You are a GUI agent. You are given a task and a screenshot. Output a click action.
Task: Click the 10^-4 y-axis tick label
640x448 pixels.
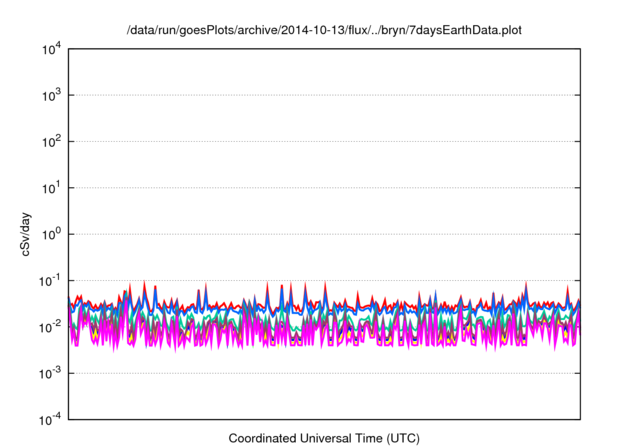(x=50, y=420)
